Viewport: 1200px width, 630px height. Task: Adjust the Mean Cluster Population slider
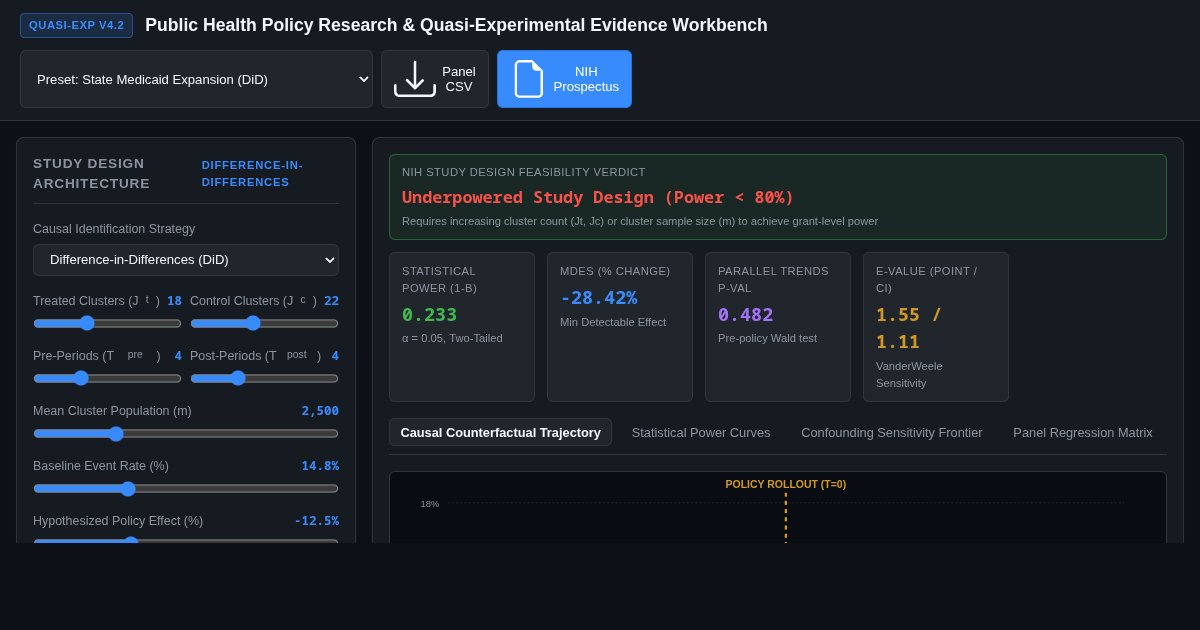pos(186,433)
